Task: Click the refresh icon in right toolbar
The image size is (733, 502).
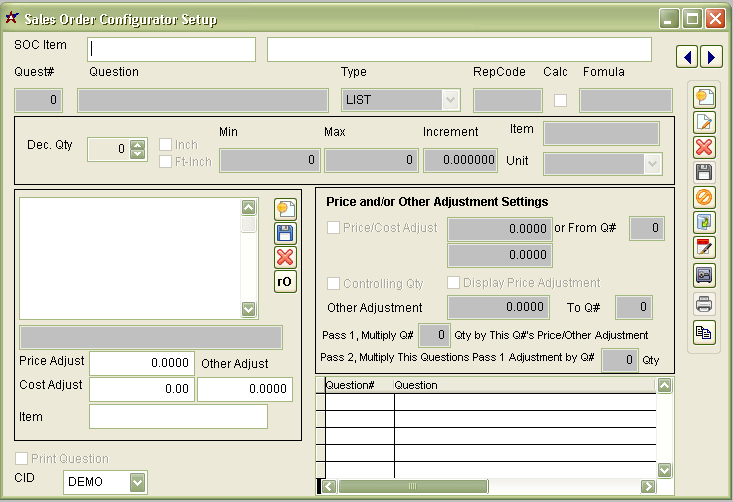Action: 705,222
